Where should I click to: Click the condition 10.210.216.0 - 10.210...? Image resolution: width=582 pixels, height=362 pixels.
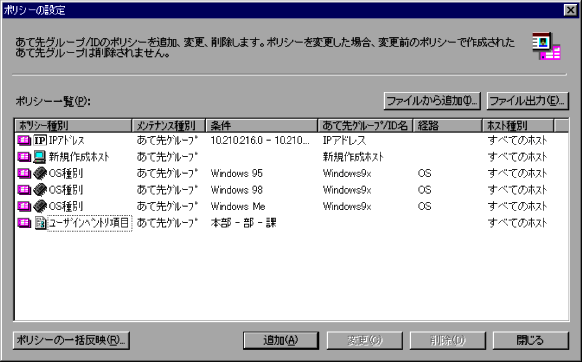pos(260,140)
